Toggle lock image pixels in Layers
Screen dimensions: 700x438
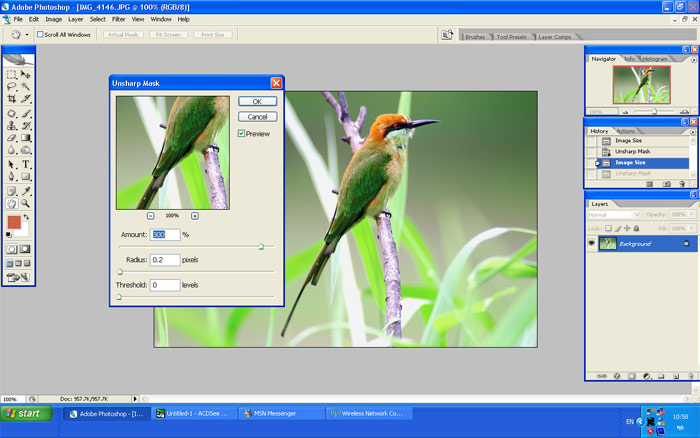pos(618,228)
